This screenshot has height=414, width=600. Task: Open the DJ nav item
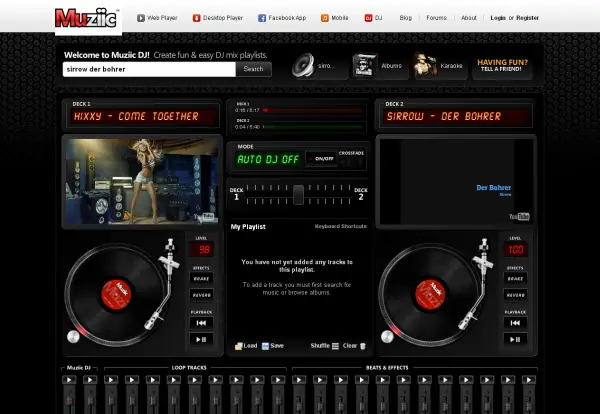point(373,18)
